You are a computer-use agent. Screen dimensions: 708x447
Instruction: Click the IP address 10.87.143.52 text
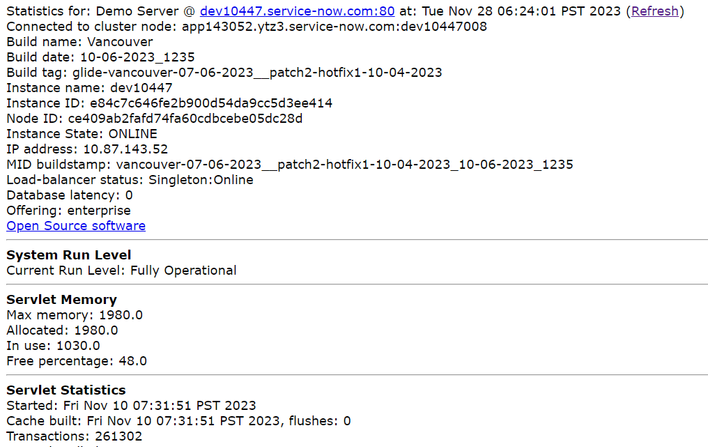(x=87, y=149)
